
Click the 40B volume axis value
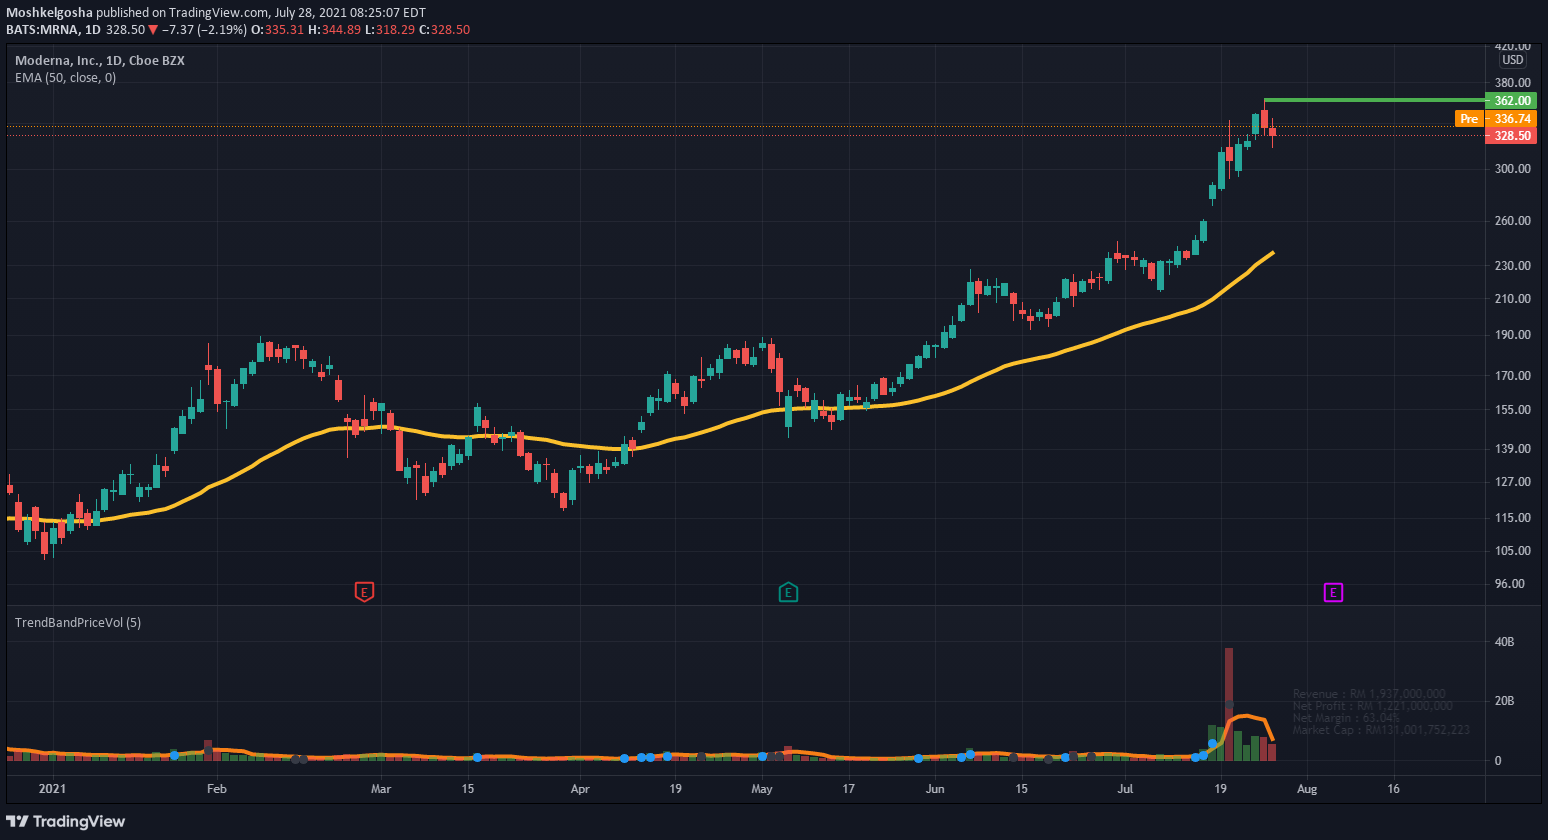pyautogui.click(x=1504, y=642)
